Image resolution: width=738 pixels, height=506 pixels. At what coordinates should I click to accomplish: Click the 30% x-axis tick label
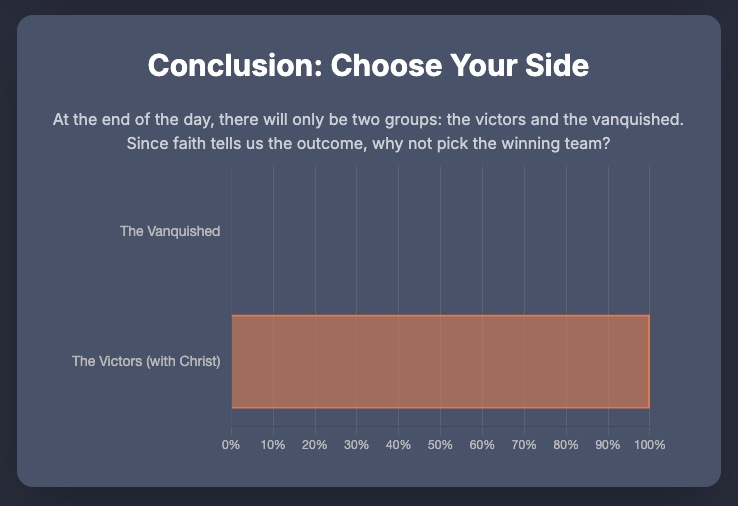(x=357, y=444)
